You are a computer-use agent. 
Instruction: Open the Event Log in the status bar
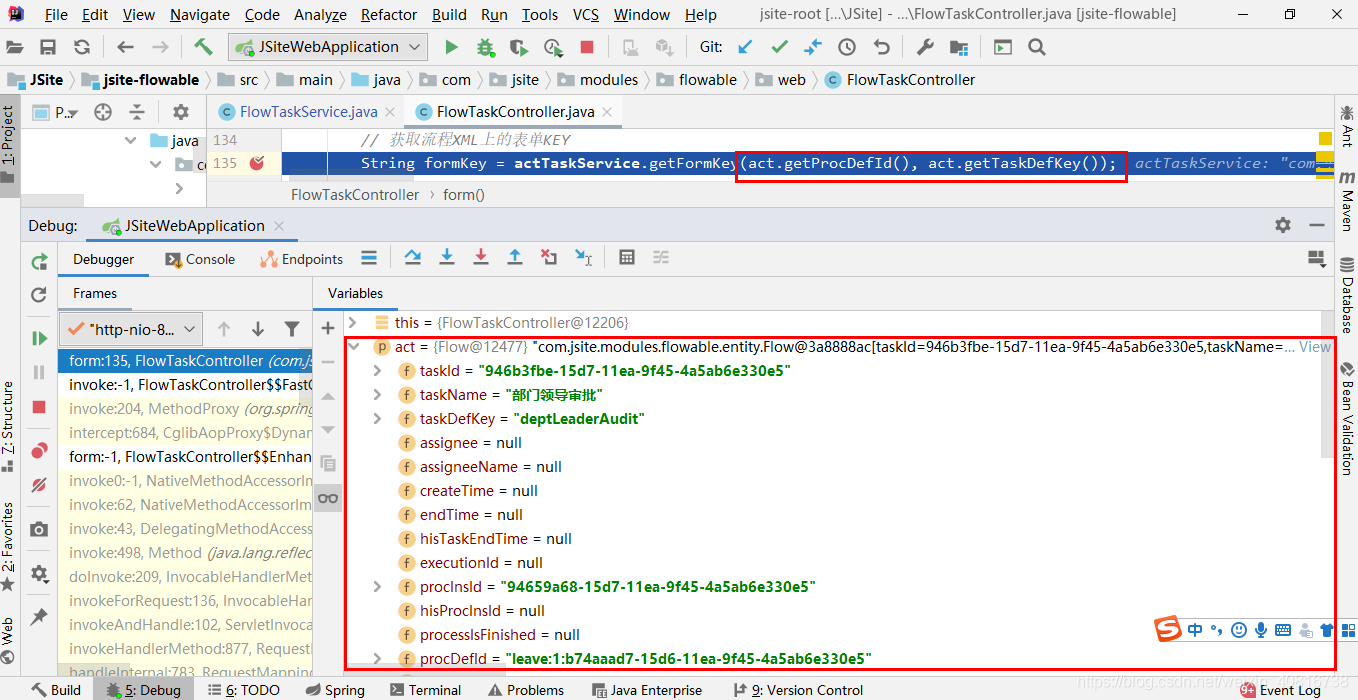click(1280, 690)
